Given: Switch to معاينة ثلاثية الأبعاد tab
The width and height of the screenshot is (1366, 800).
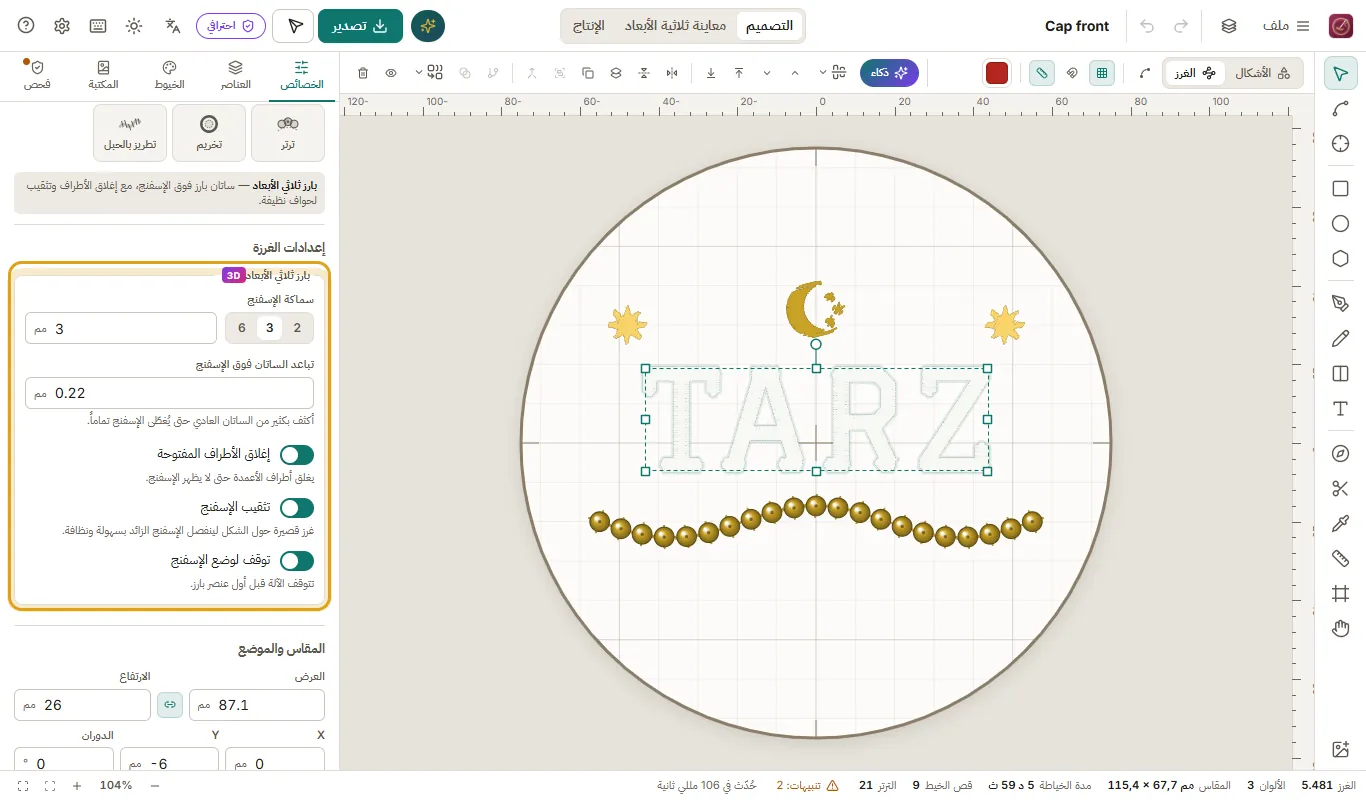Looking at the screenshot, I should 674,26.
